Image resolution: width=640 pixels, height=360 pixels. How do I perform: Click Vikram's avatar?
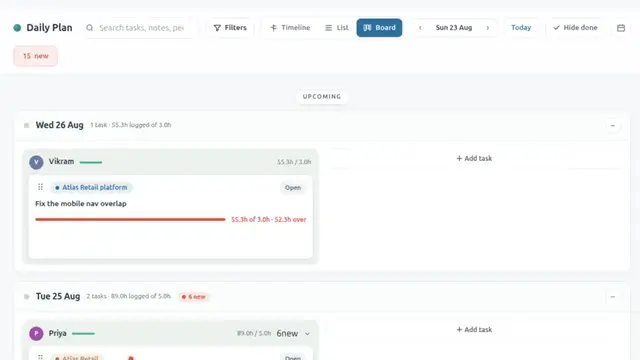click(x=36, y=162)
